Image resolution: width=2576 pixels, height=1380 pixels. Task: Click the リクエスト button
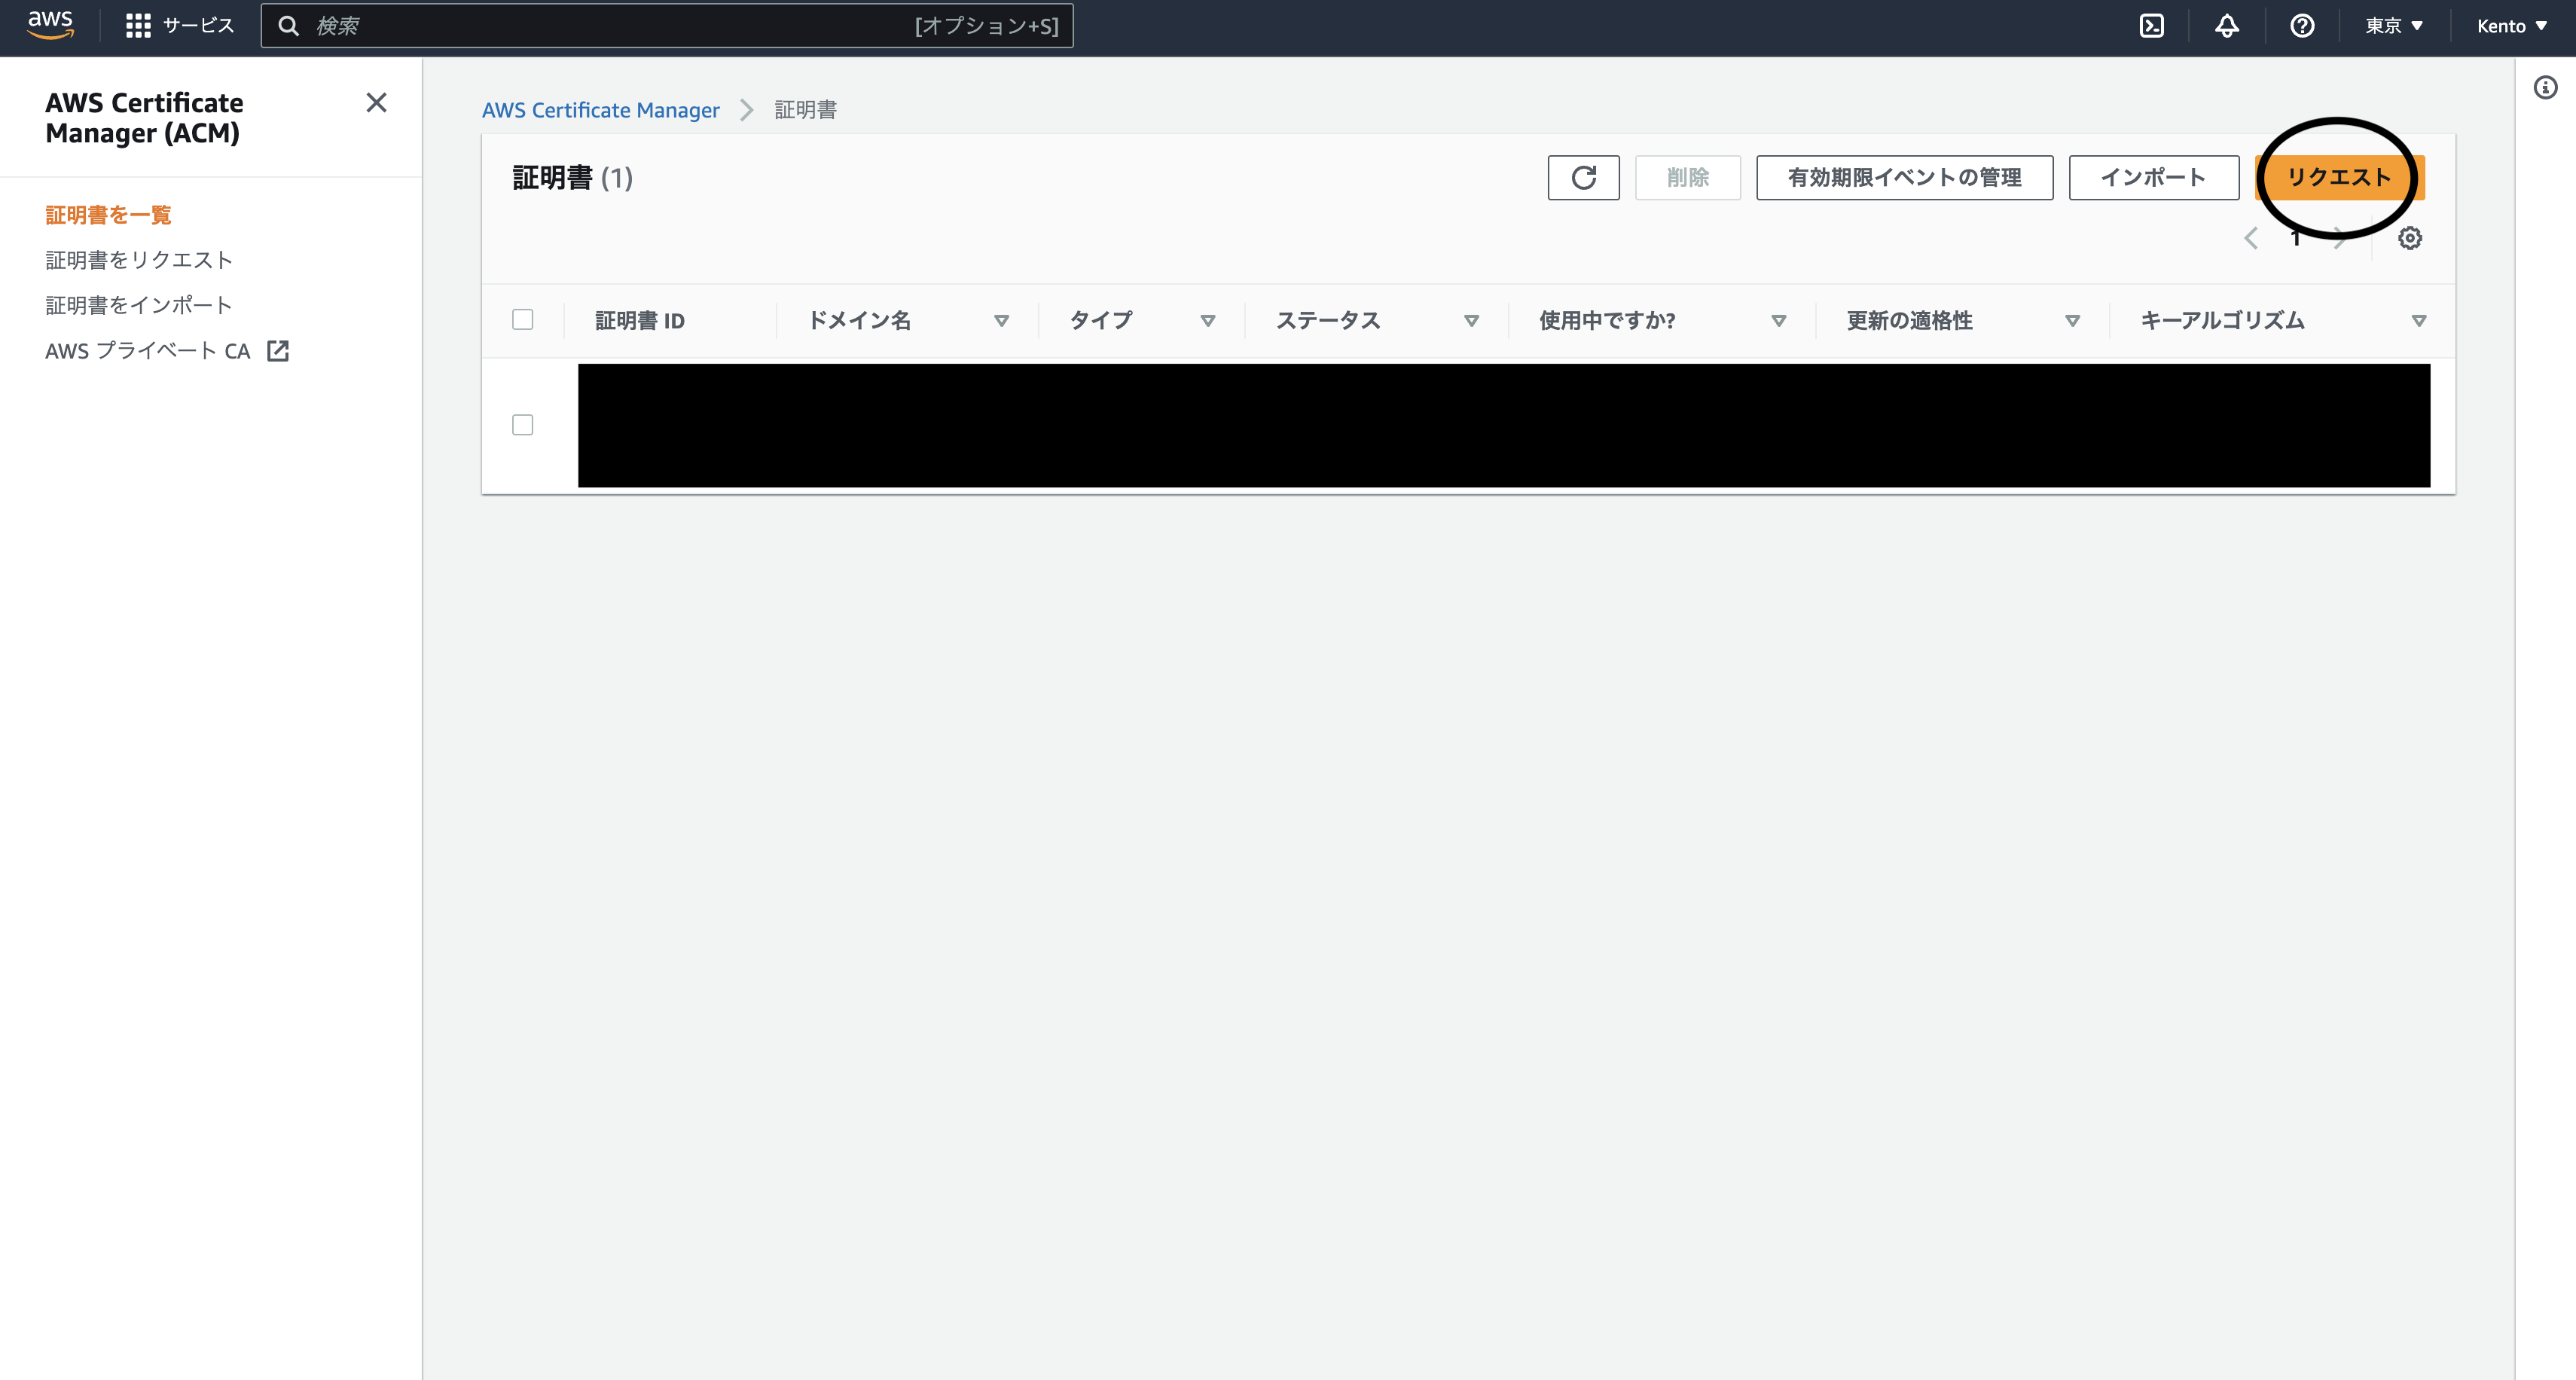click(2338, 177)
